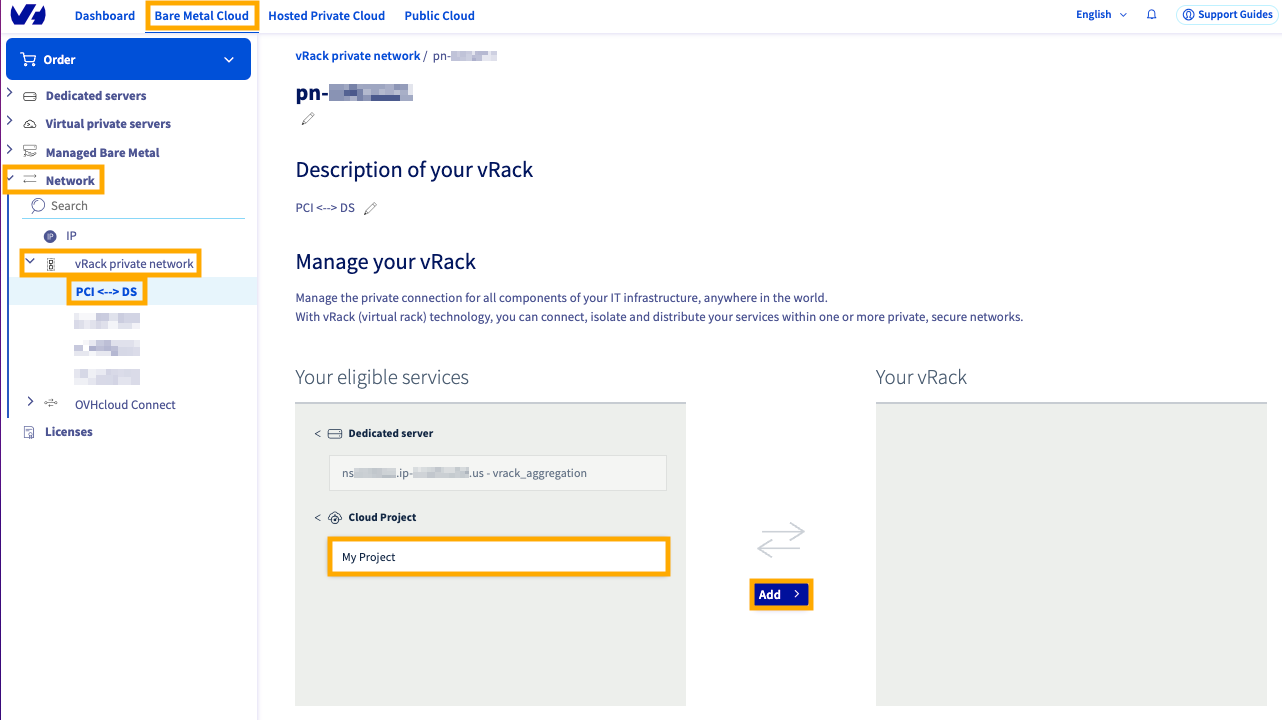Select PCI <--> DS vRack entry
1282x720 pixels.
pos(107,292)
